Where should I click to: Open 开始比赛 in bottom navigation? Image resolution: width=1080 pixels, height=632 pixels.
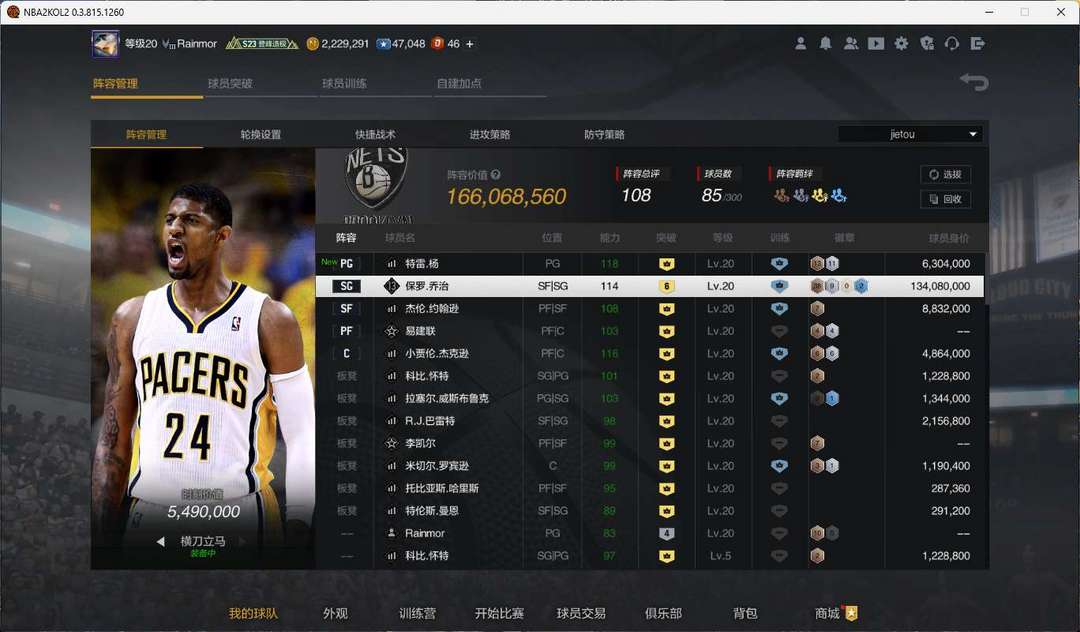499,613
